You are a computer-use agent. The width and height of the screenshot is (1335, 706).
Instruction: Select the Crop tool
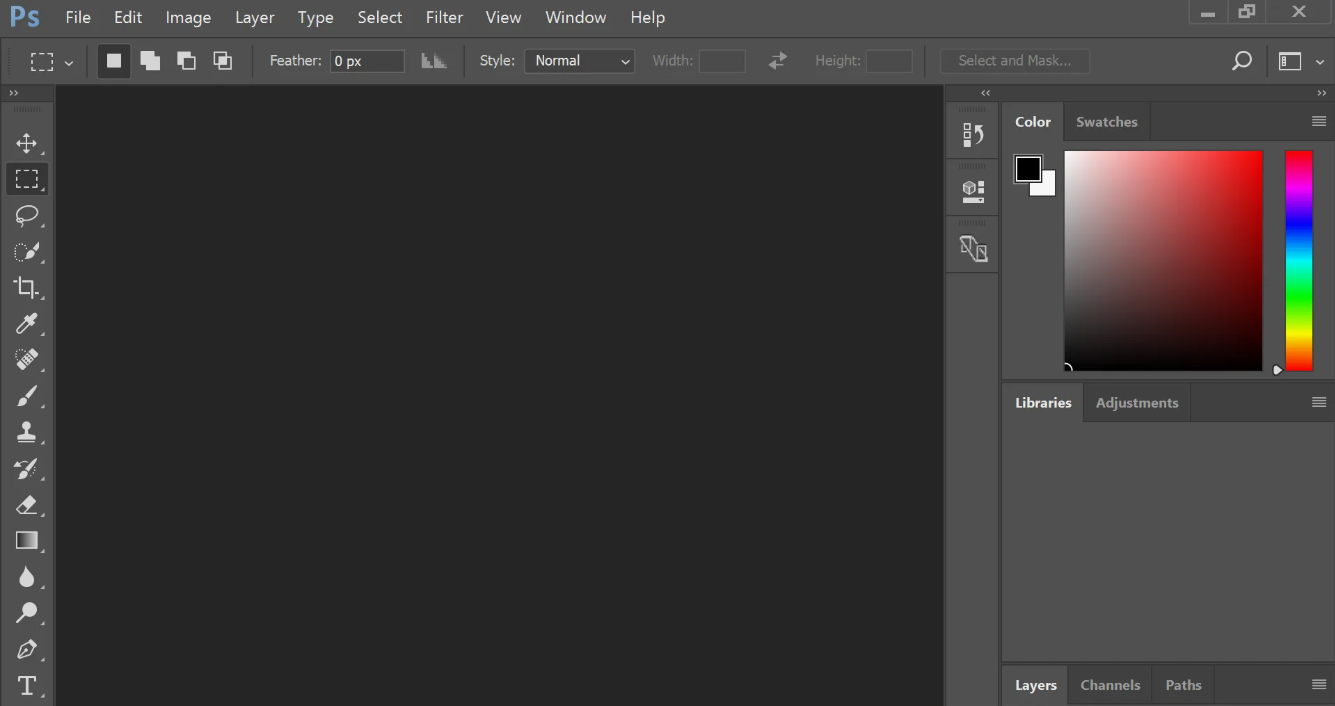pos(27,288)
